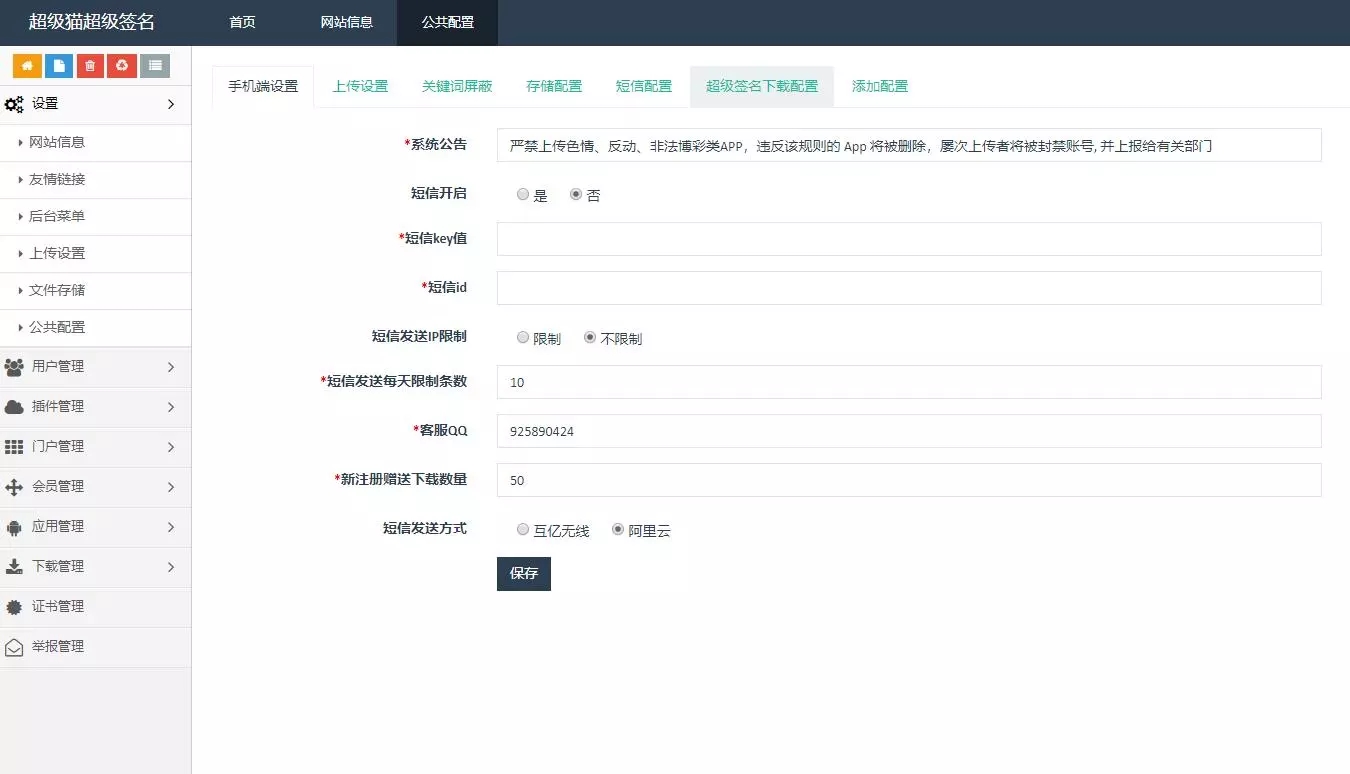
Task: Switch to the 存储配置 tab
Action: point(554,86)
